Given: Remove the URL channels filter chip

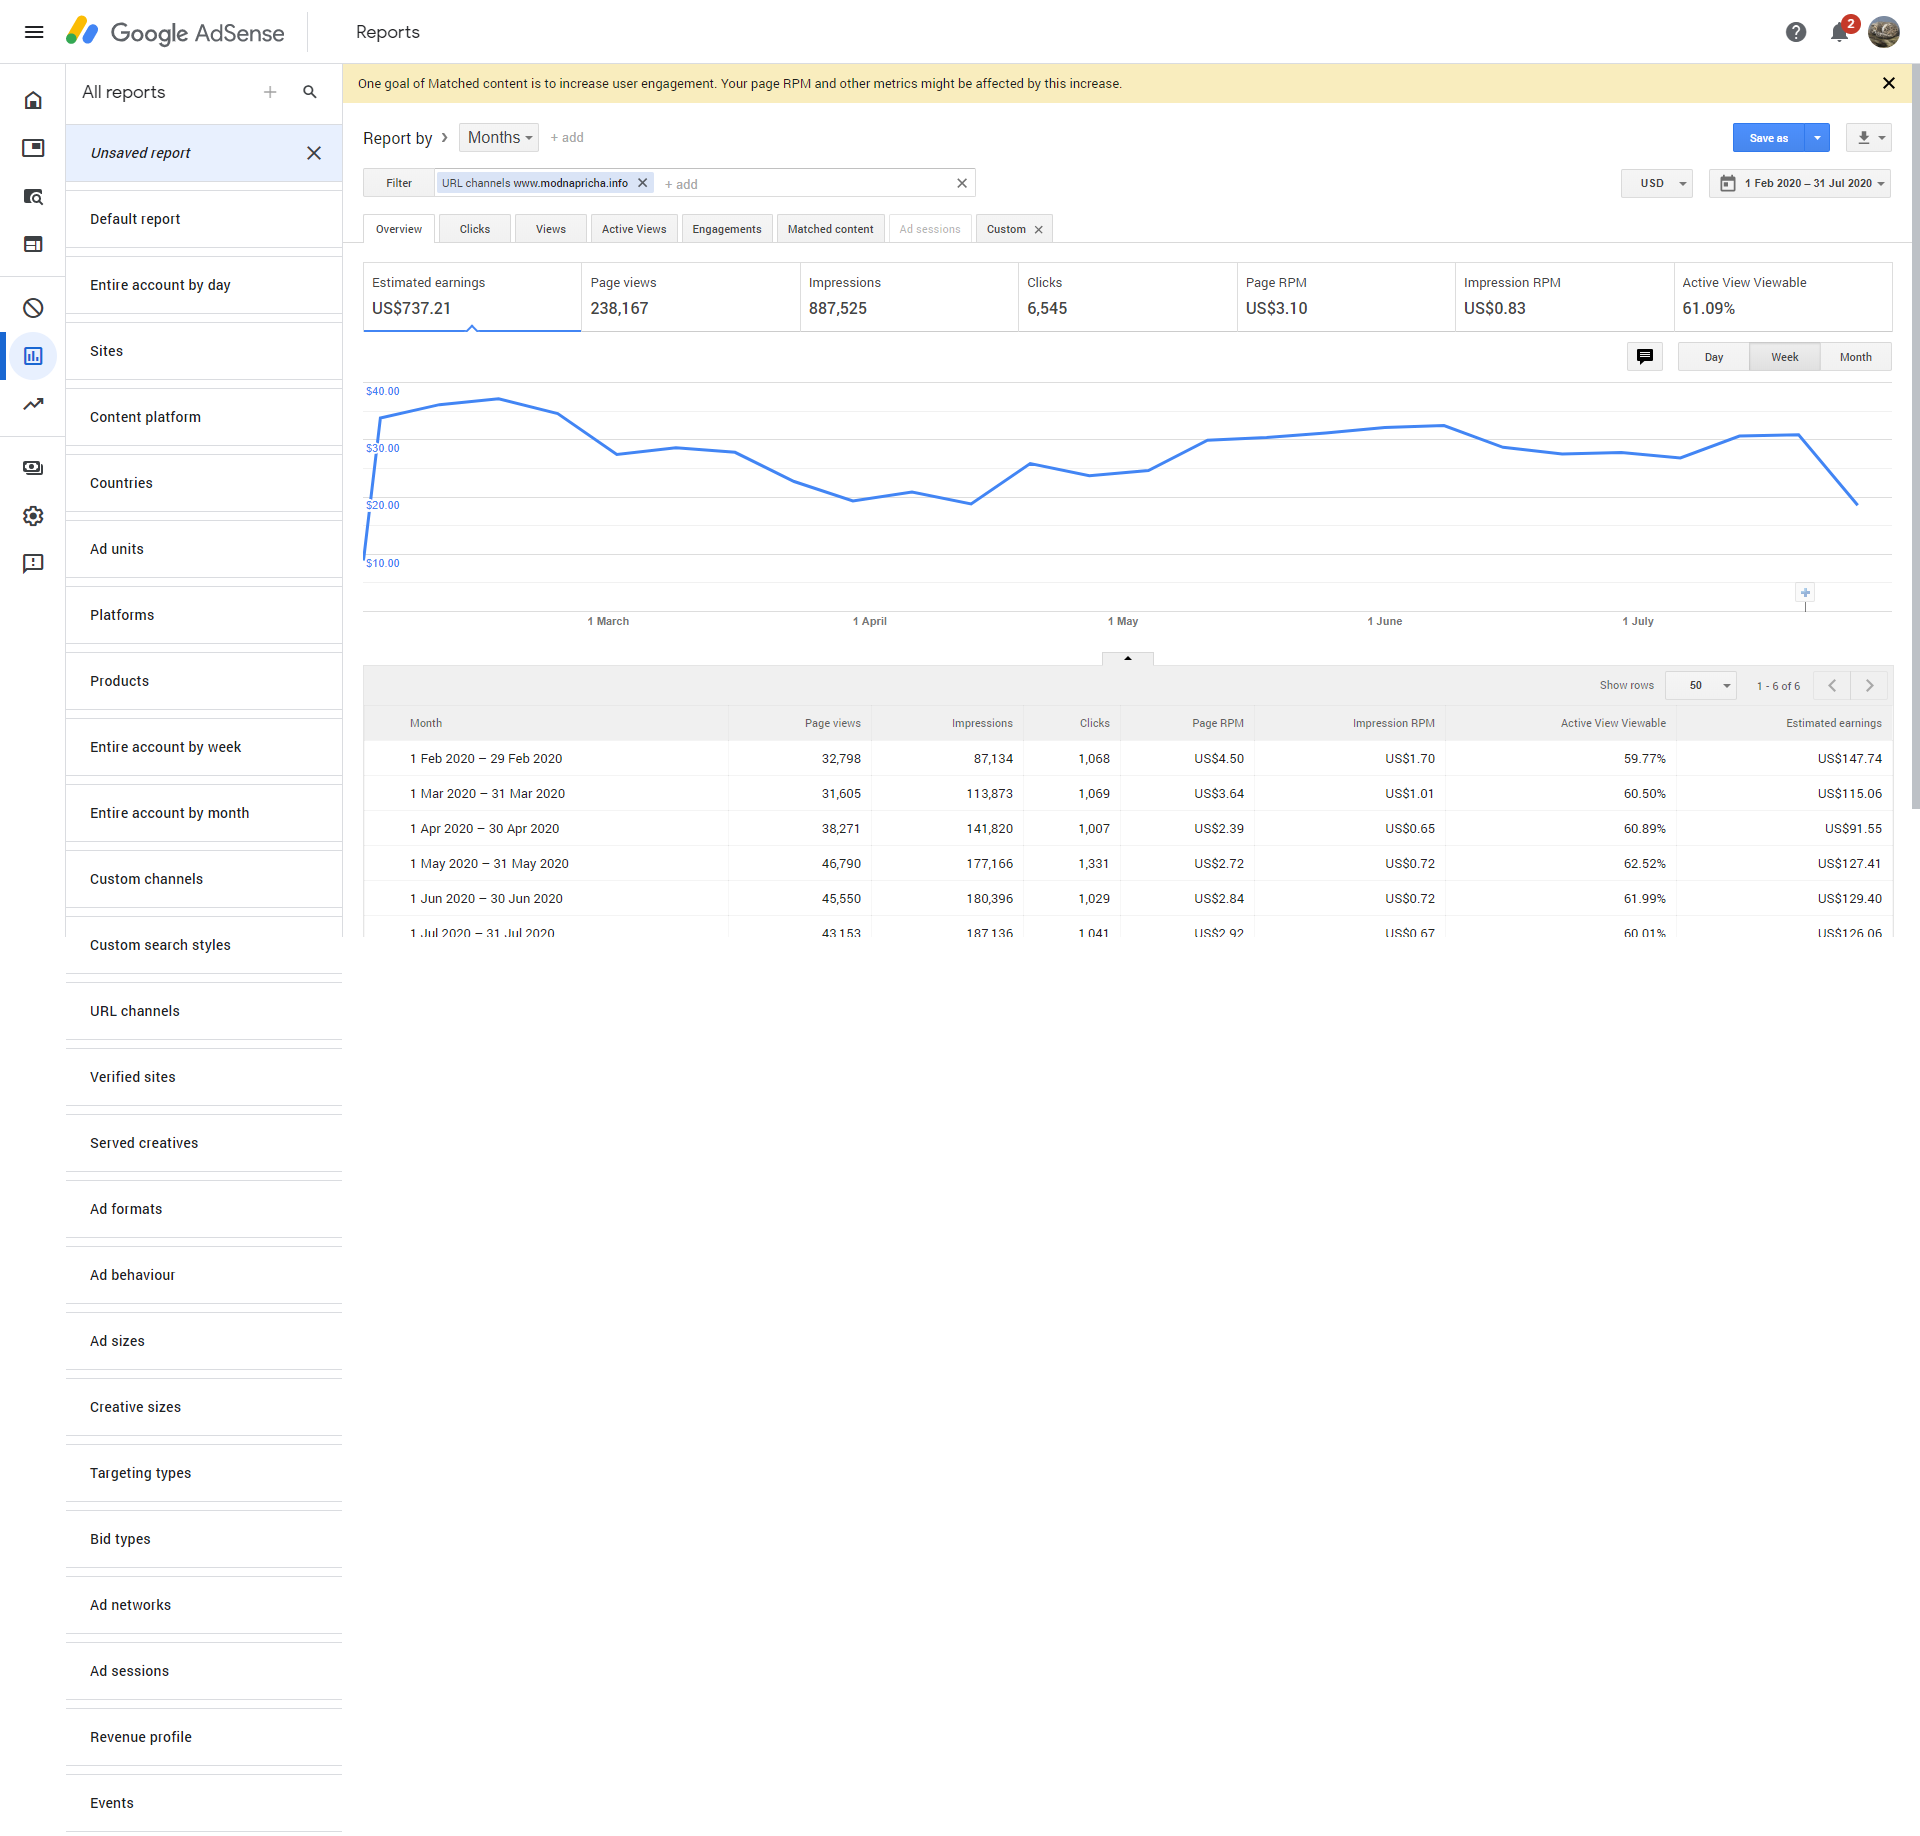Looking at the screenshot, I should tap(643, 183).
